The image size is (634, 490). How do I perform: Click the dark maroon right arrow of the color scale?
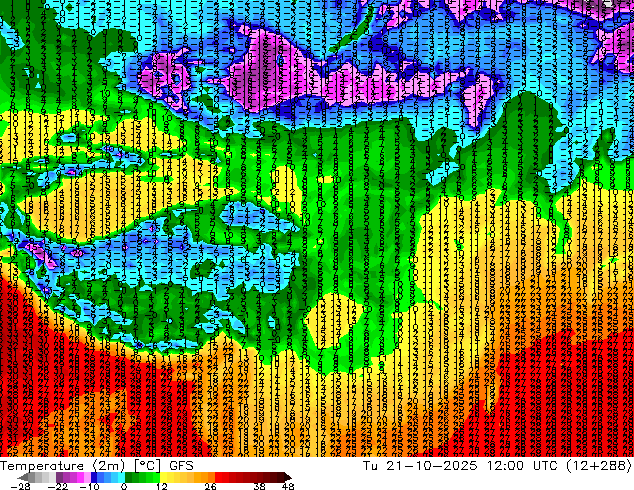tap(287, 477)
